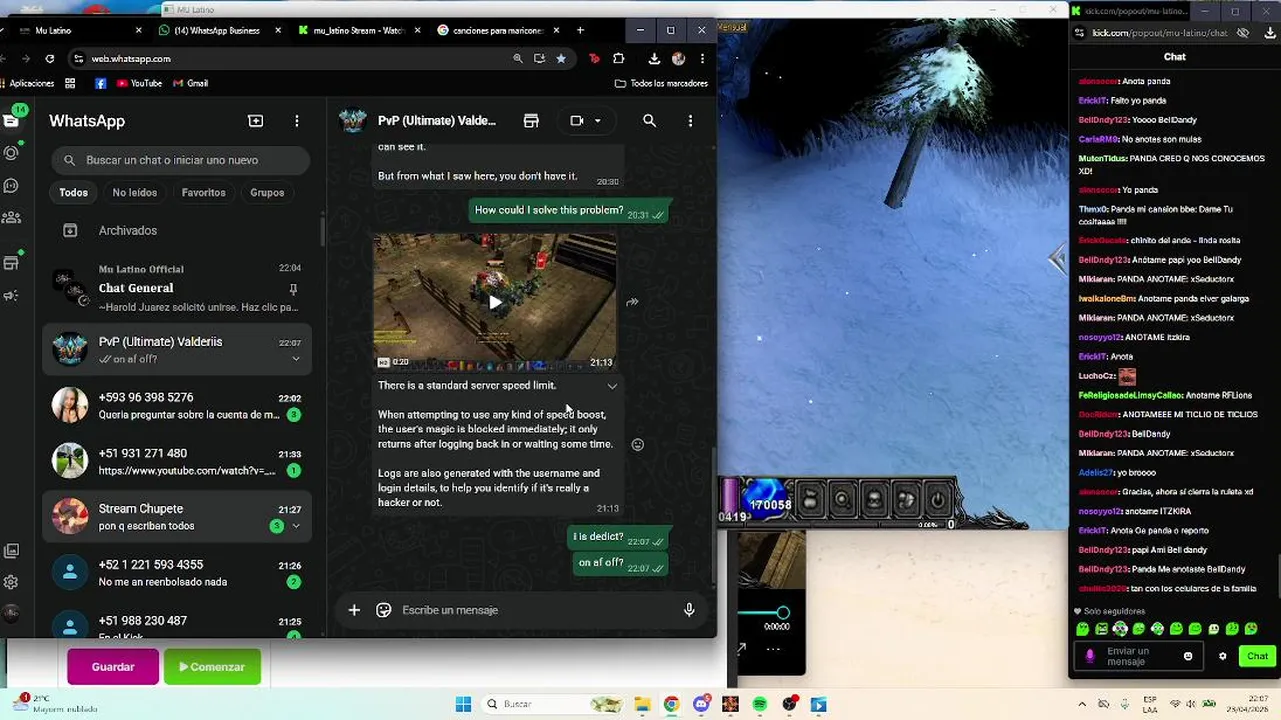Open chat with +593 96 398 5276

pos(177,405)
